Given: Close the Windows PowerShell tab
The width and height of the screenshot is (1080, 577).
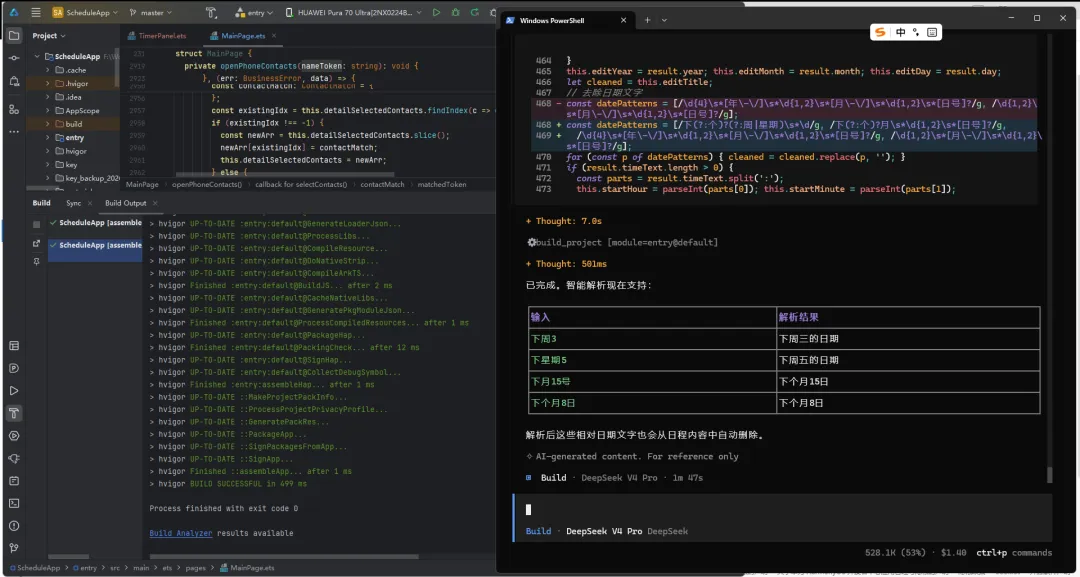Looking at the screenshot, I should coord(623,21).
